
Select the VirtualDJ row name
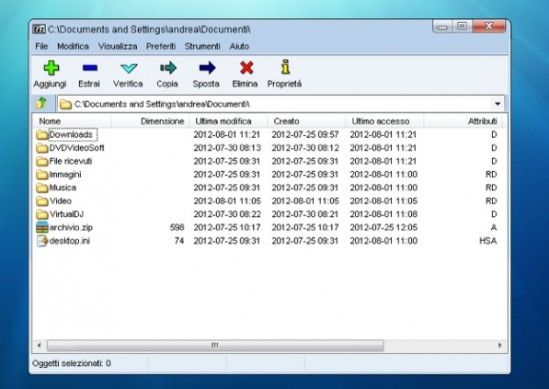click(x=67, y=214)
